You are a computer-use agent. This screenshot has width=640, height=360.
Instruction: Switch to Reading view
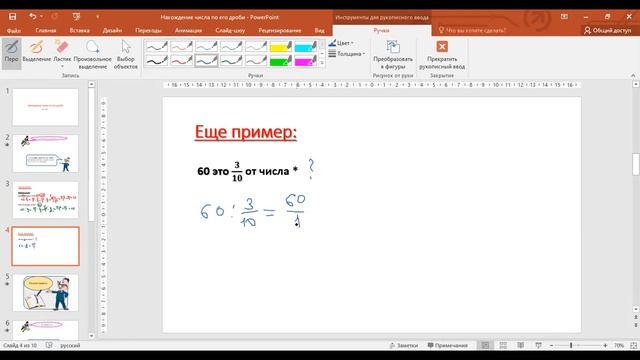coord(520,345)
